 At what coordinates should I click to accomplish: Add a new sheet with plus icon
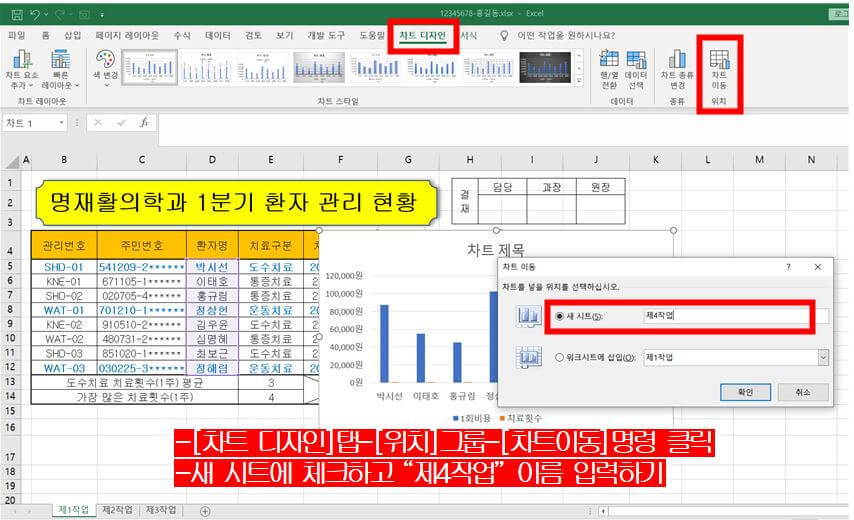click(x=205, y=511)
